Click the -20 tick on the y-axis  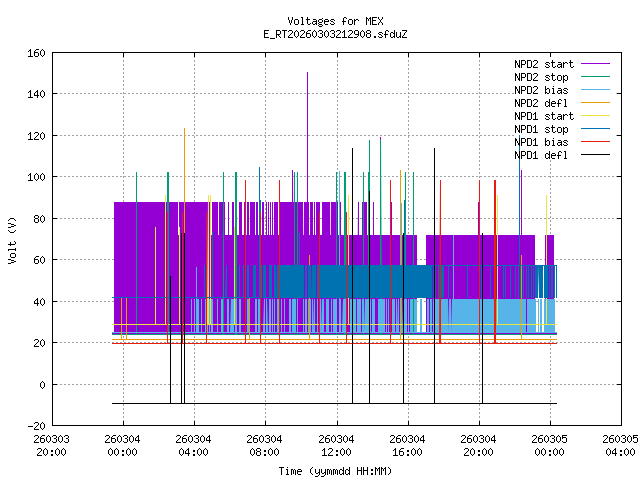click(34, 426)
